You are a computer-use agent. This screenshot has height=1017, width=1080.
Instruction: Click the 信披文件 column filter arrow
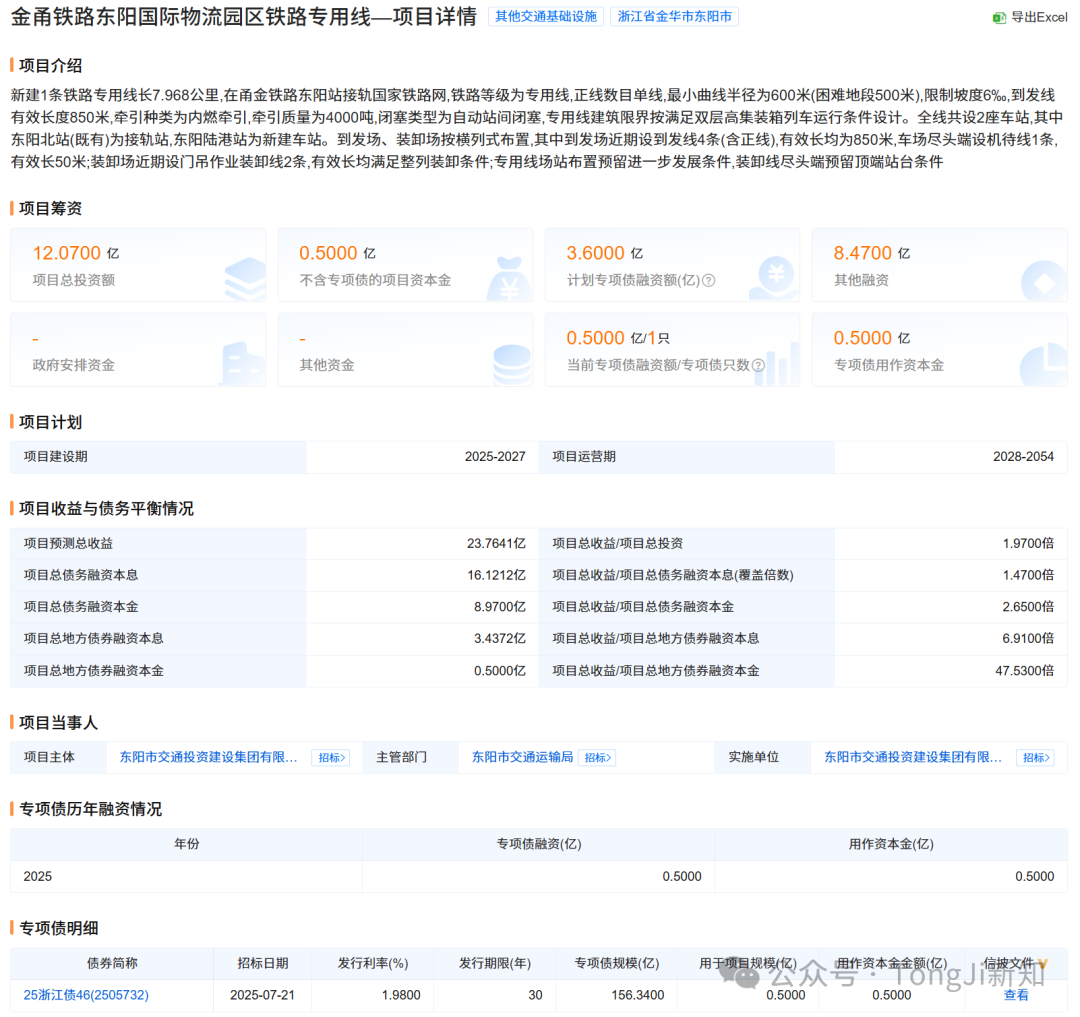tap(1042, 964)
